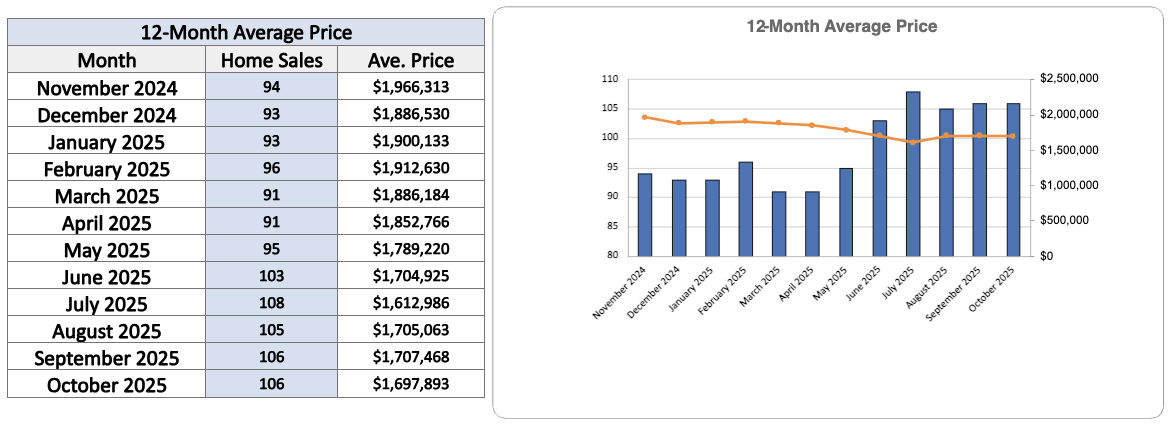Select the $2,500,000 right axis label
Image resolution: width=1172 pixels, height=429 pixels.
click(x=1070, y=79)
